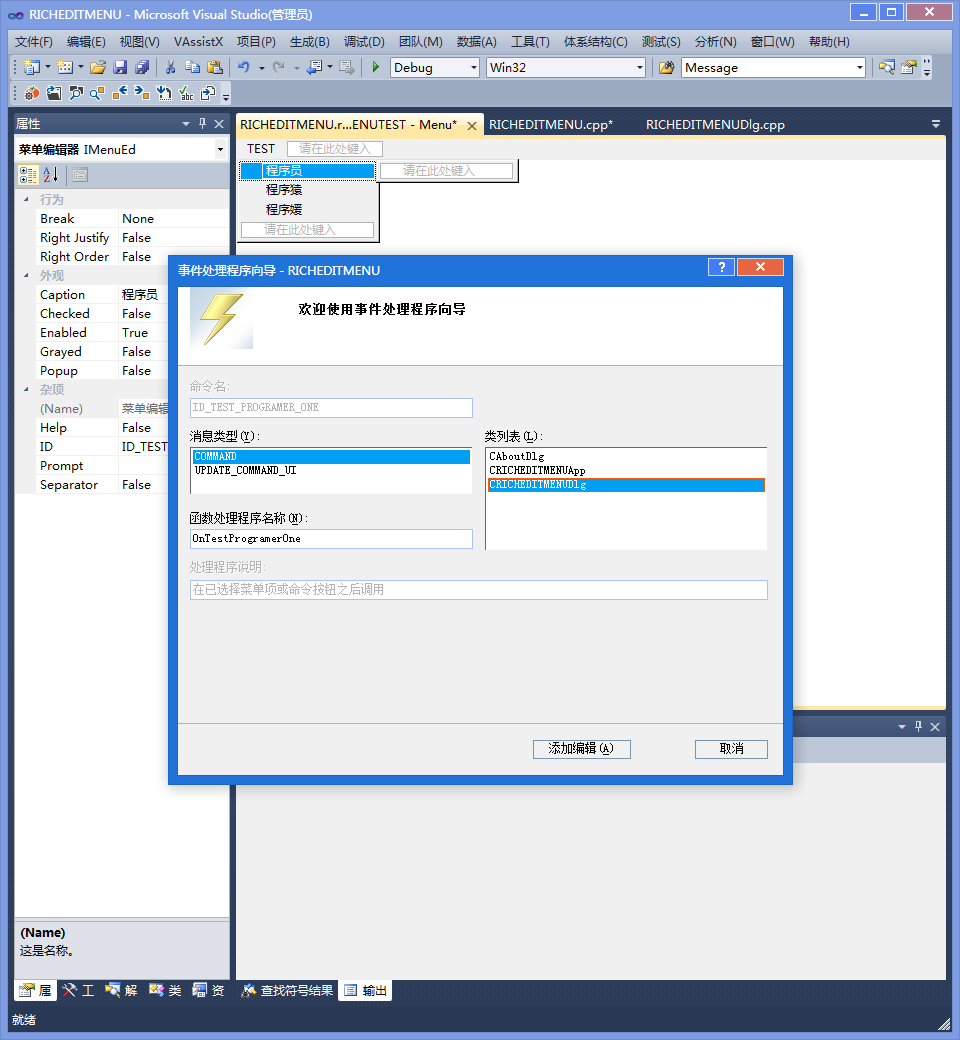Click the Save All icon
Image resolution: width=960 pixels, height=1040 pixels.
tap(142, 67)
